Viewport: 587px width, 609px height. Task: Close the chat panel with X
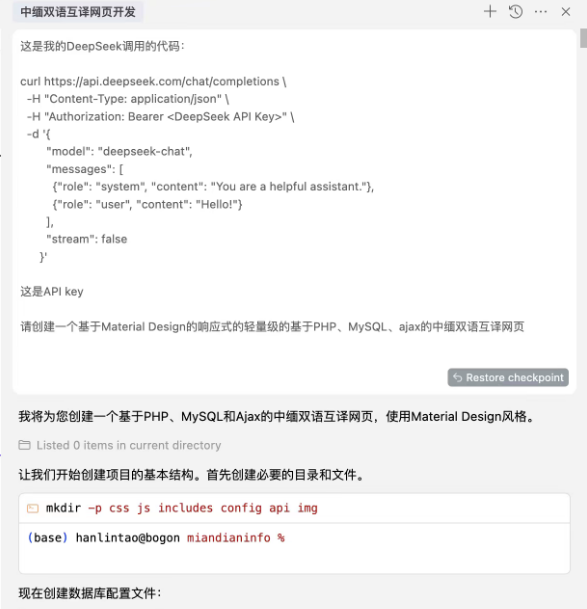pyautogui.click(x=566, y=12)
